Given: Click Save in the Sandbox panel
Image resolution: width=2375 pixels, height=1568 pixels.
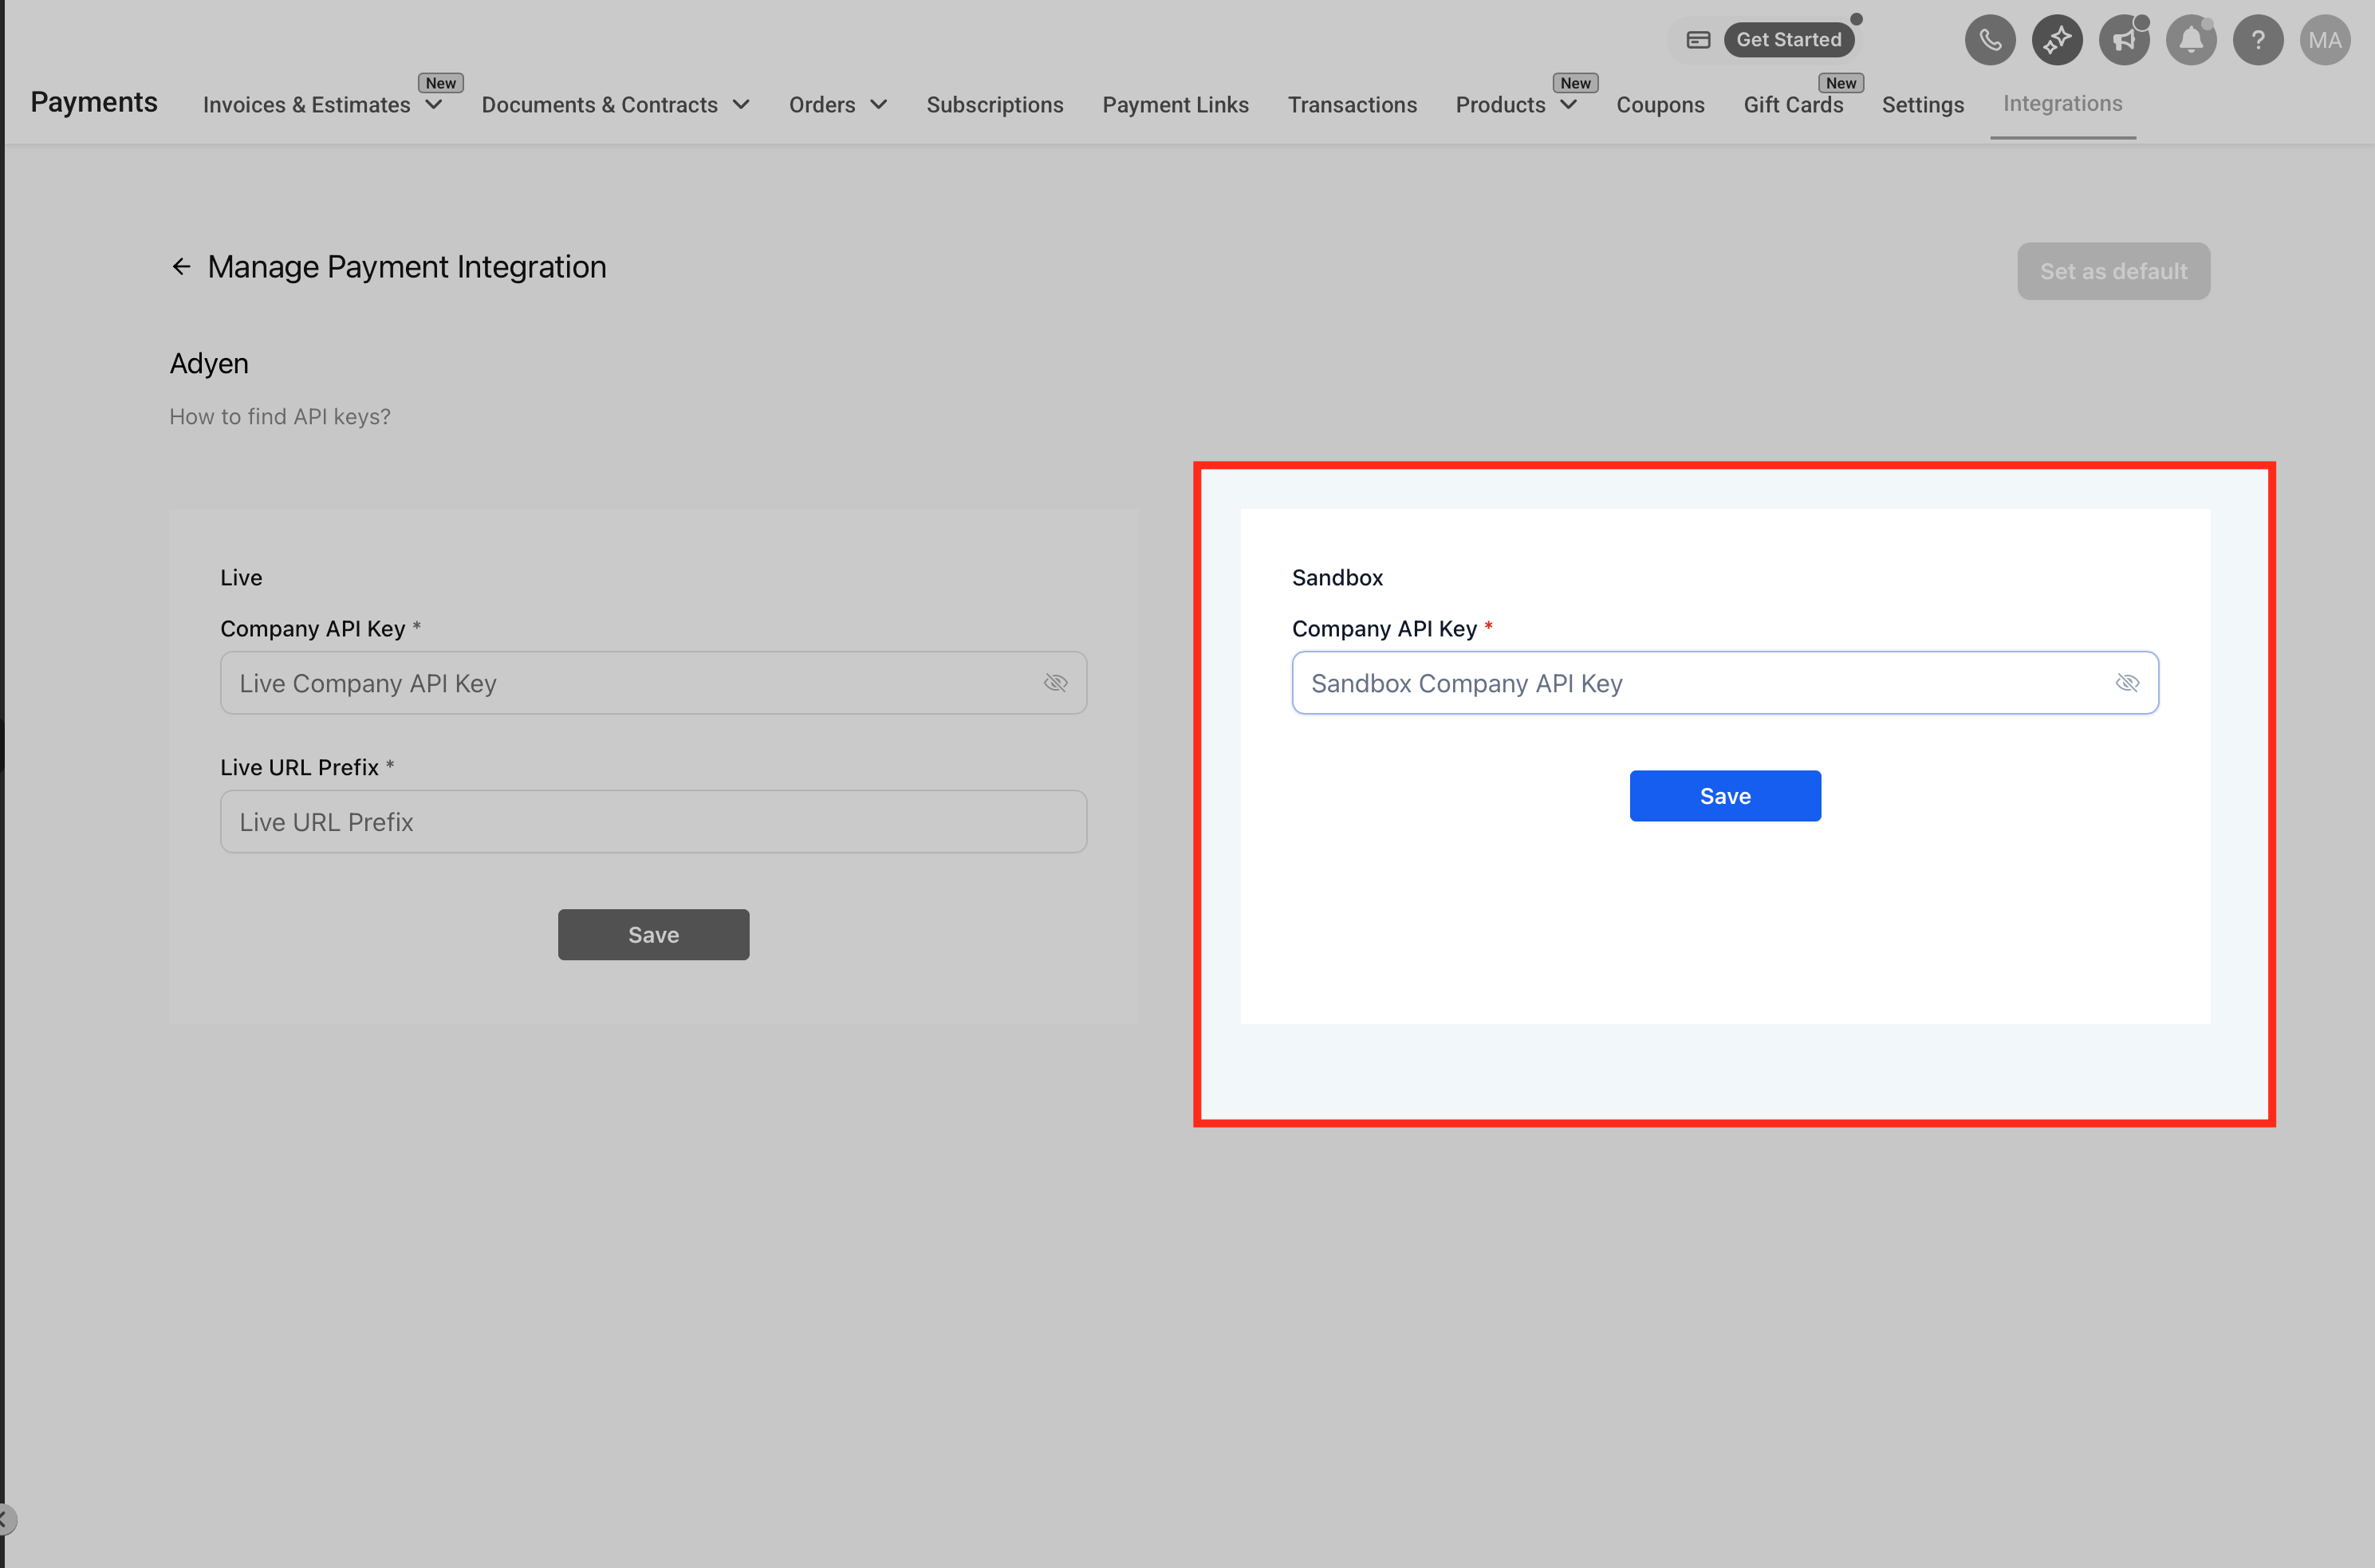Looking at the screenshot, I should click(1725, 796).
